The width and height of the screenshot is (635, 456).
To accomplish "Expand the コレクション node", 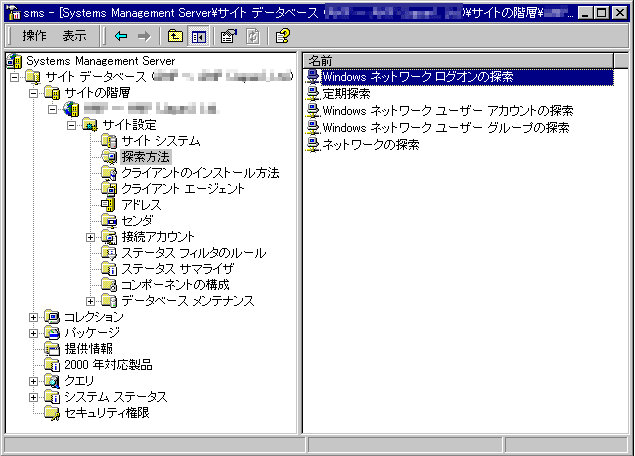I will [34, 317].
